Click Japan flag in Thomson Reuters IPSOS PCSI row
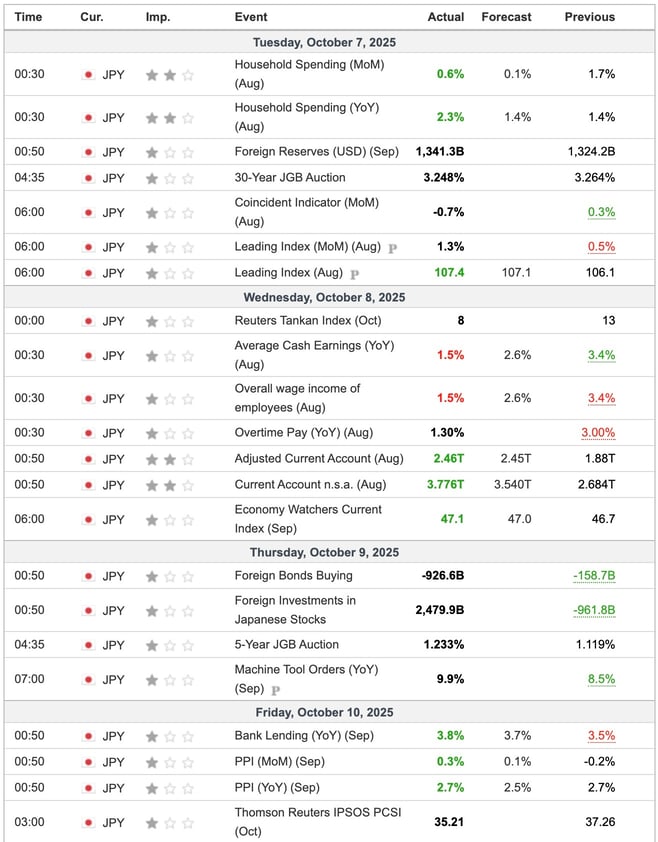 [x=88, y=822]
